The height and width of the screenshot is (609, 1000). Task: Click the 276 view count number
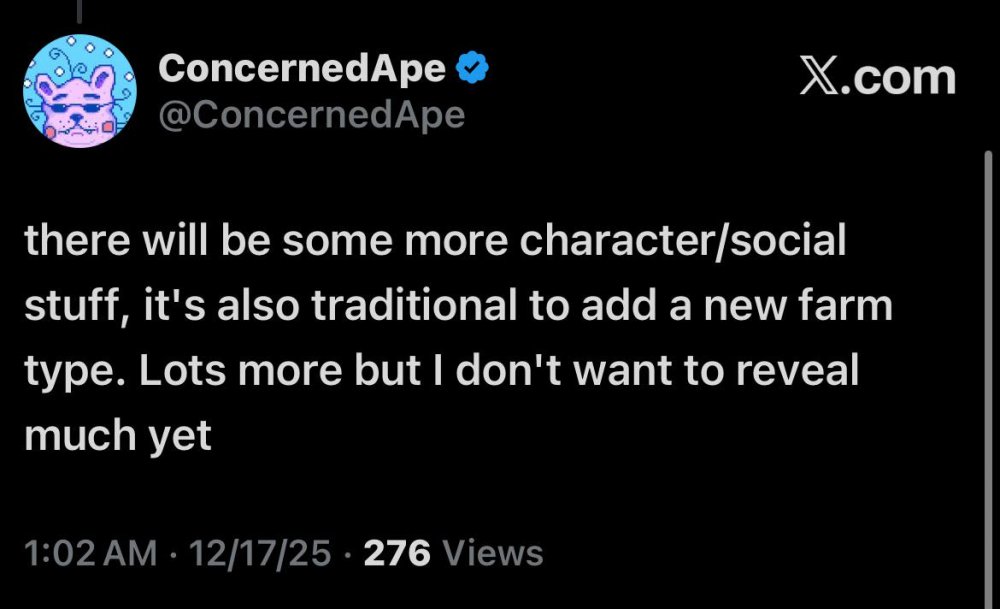[x=396, y=552]
